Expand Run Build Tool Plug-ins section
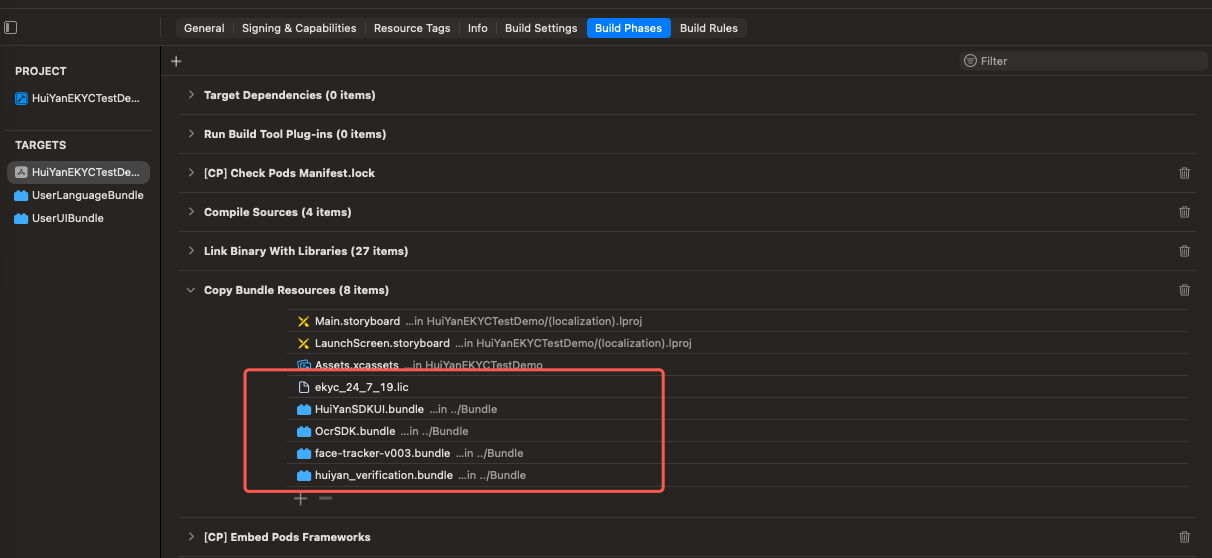1212x558 pixels. click(x=191, y=134)
